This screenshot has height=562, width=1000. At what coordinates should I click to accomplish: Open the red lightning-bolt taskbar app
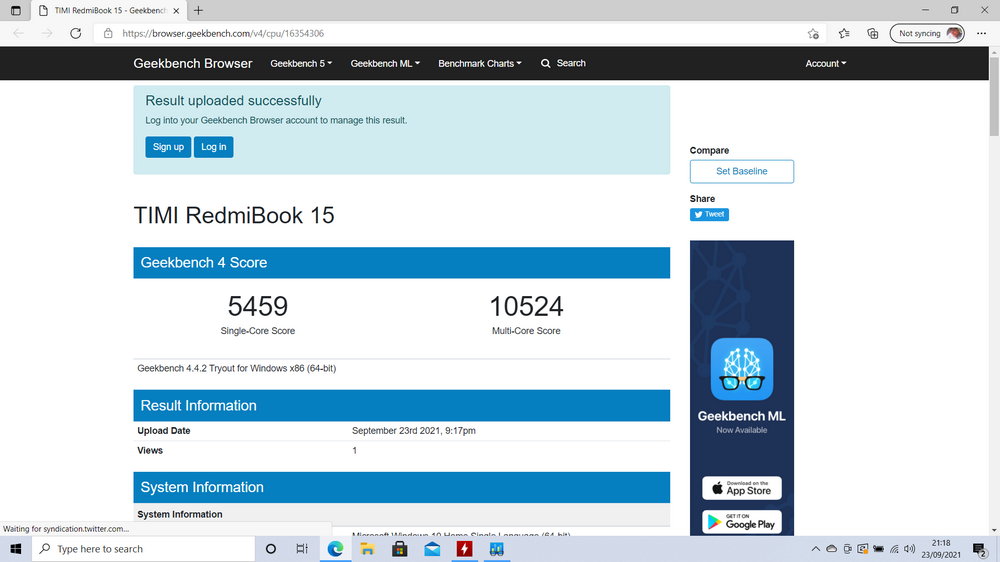464,549
